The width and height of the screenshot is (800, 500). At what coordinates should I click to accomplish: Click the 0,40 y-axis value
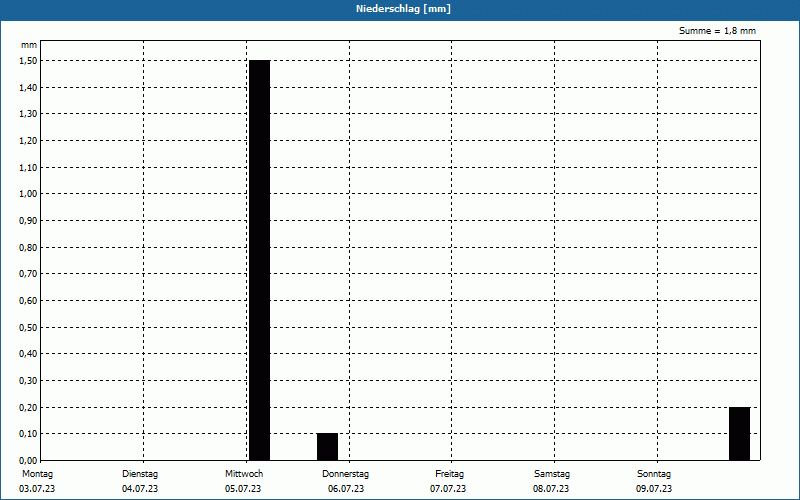(x=28, y=354)
